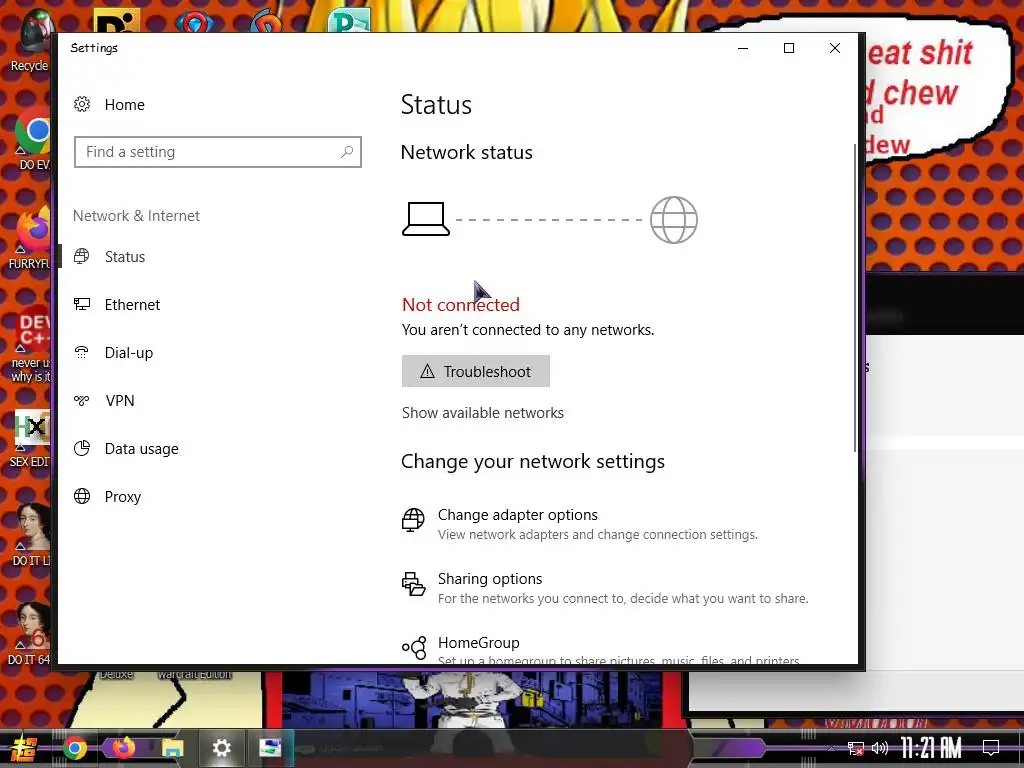
Task: Select the Proxy globe icon in sidebar
Action: coord(82,496)
